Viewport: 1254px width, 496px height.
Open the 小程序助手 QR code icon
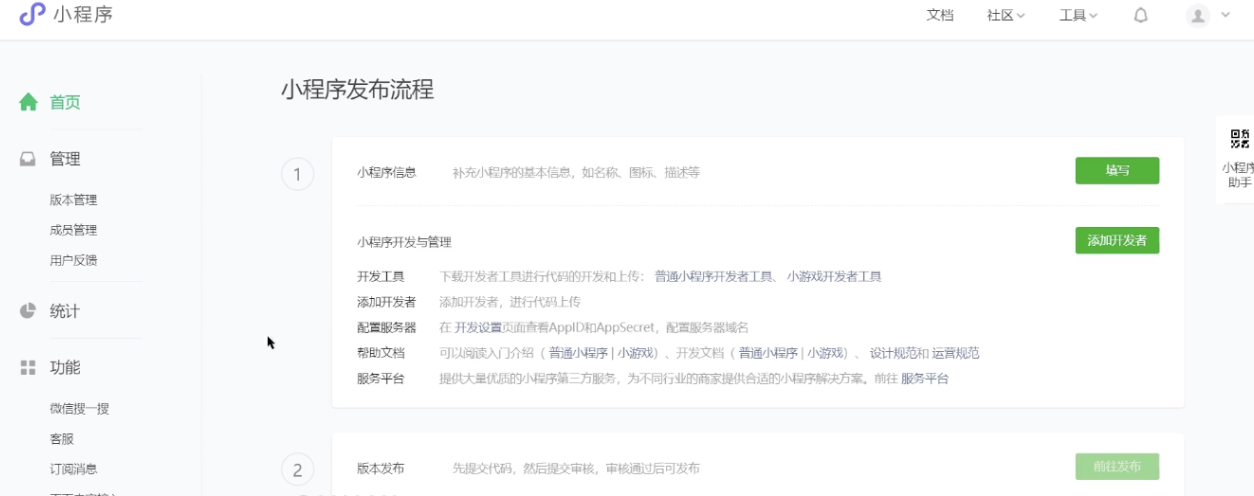(x=1240, y=139)
